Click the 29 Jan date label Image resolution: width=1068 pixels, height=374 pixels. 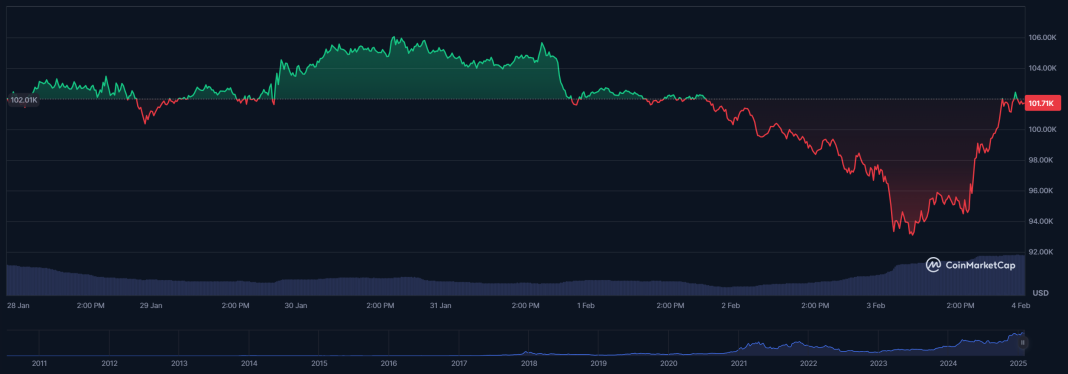151,306
